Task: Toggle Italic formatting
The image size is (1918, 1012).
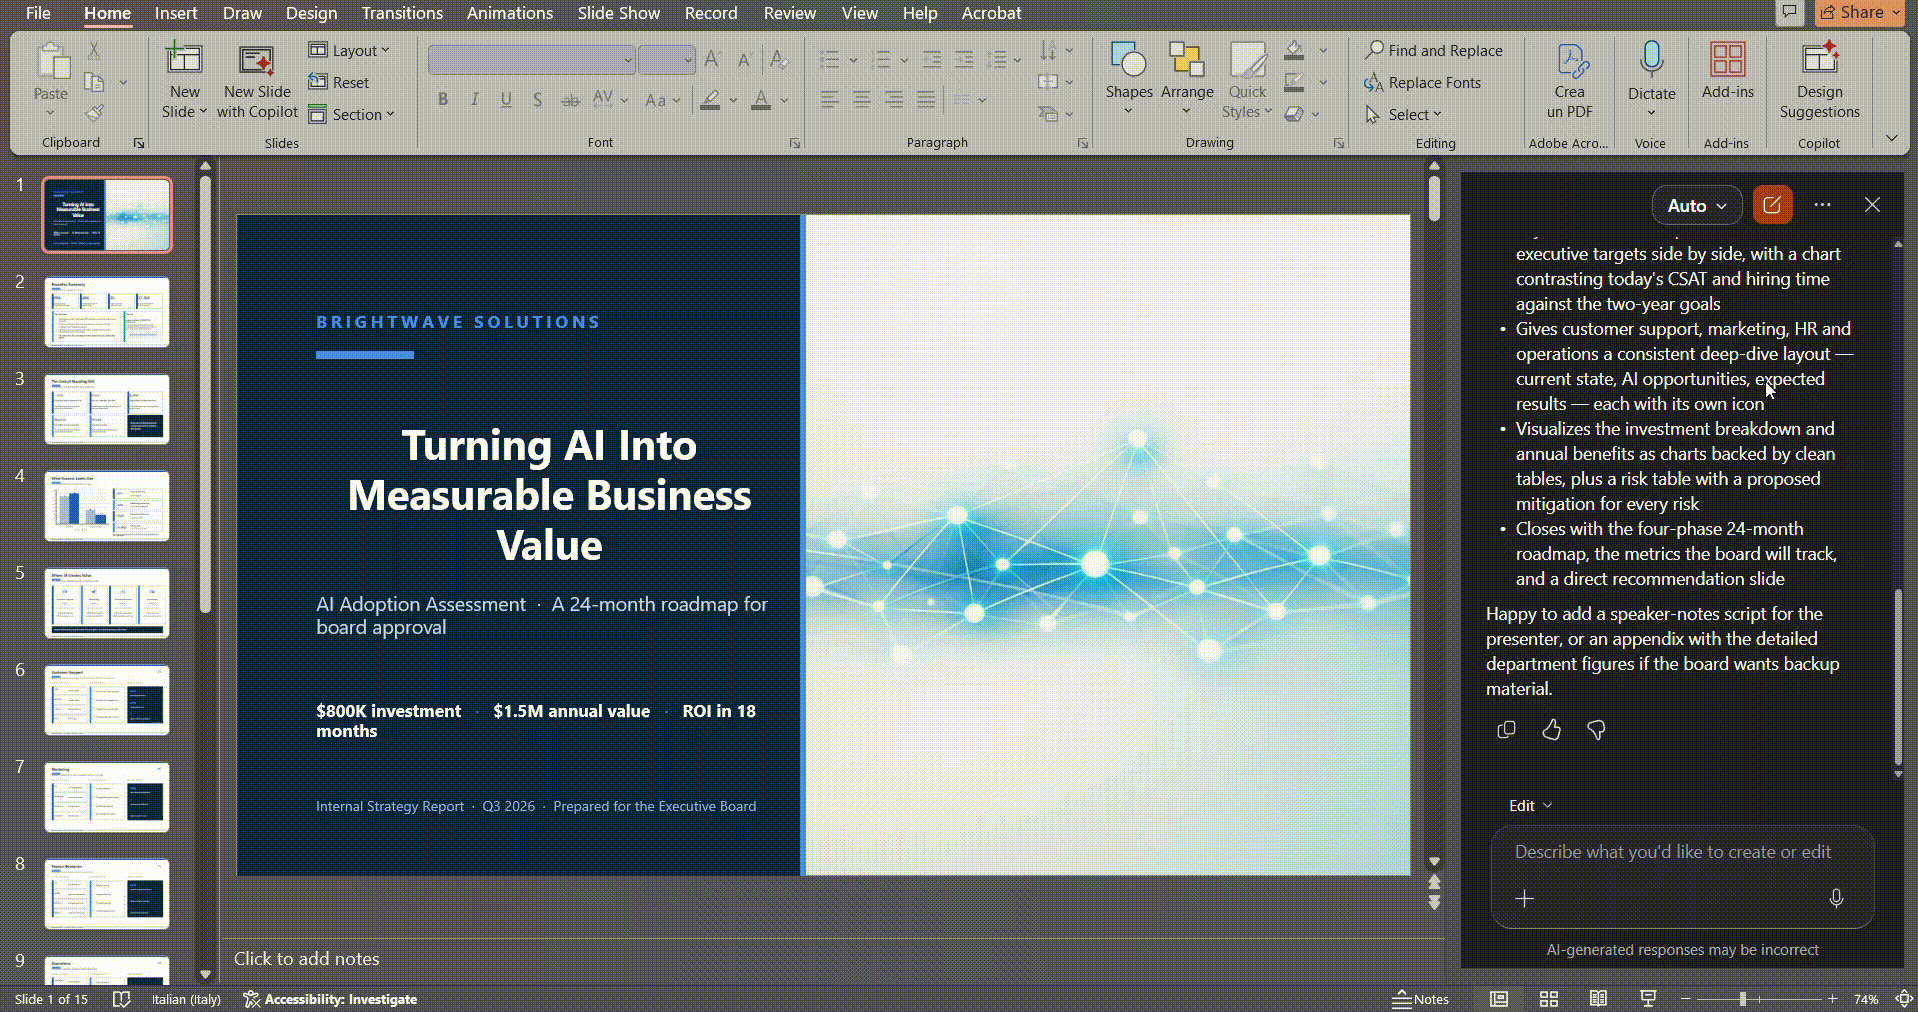Action: 475,99
